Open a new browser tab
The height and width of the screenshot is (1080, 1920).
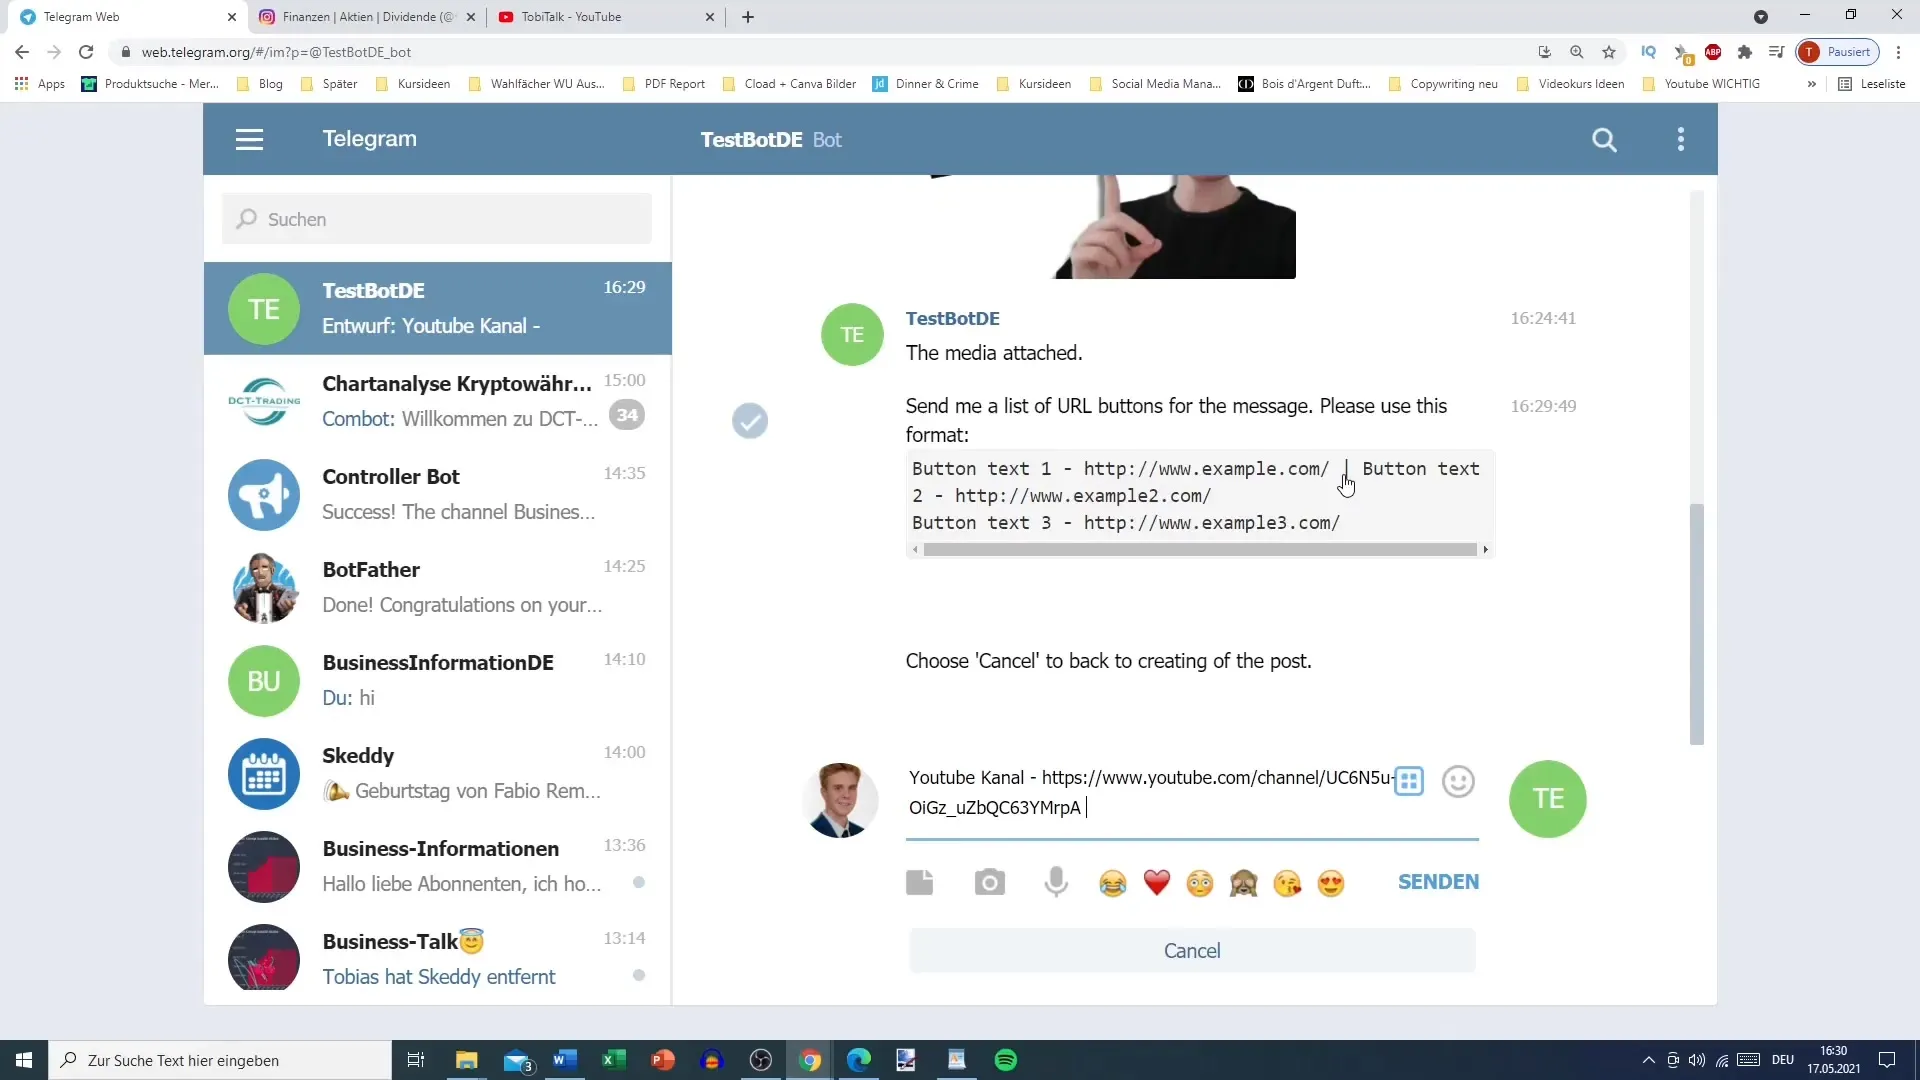748,17
